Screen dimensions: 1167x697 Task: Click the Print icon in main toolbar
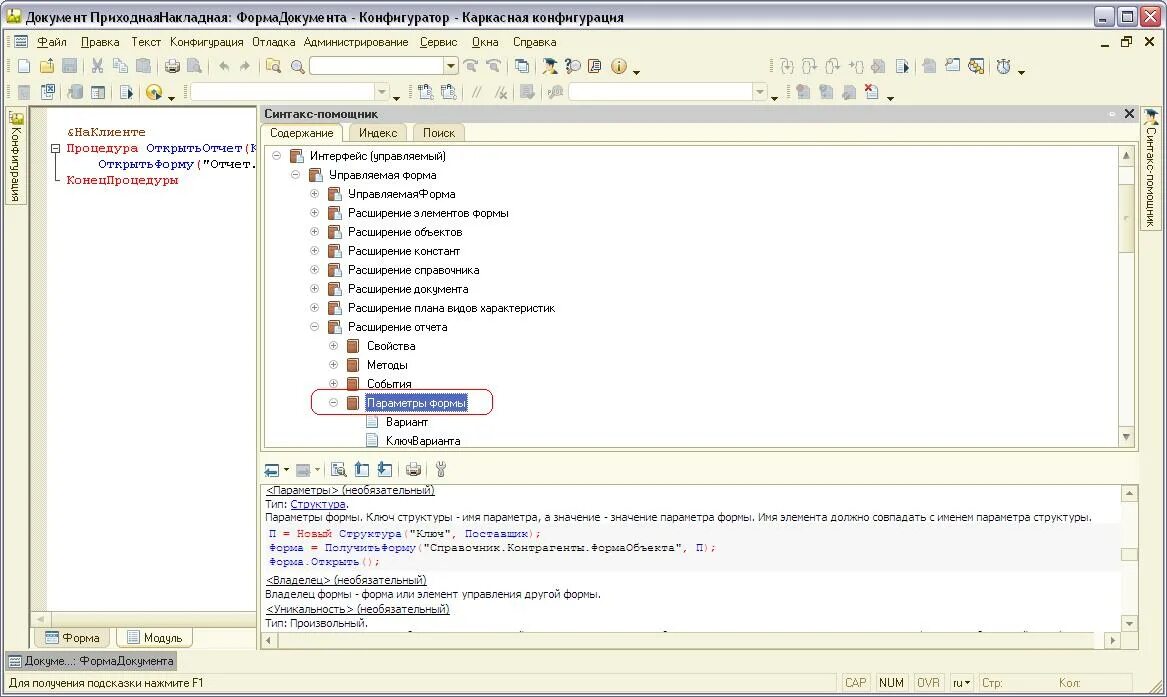tap(172, 66)
